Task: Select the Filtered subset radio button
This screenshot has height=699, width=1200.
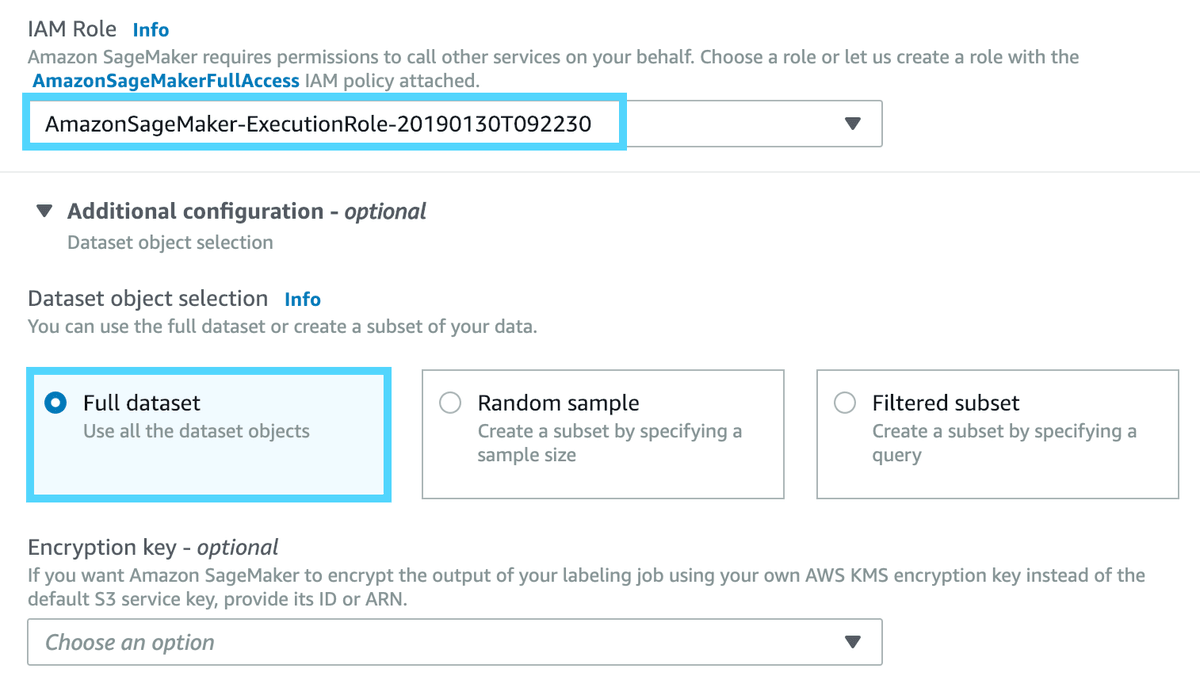Action: tap(845, 403)
